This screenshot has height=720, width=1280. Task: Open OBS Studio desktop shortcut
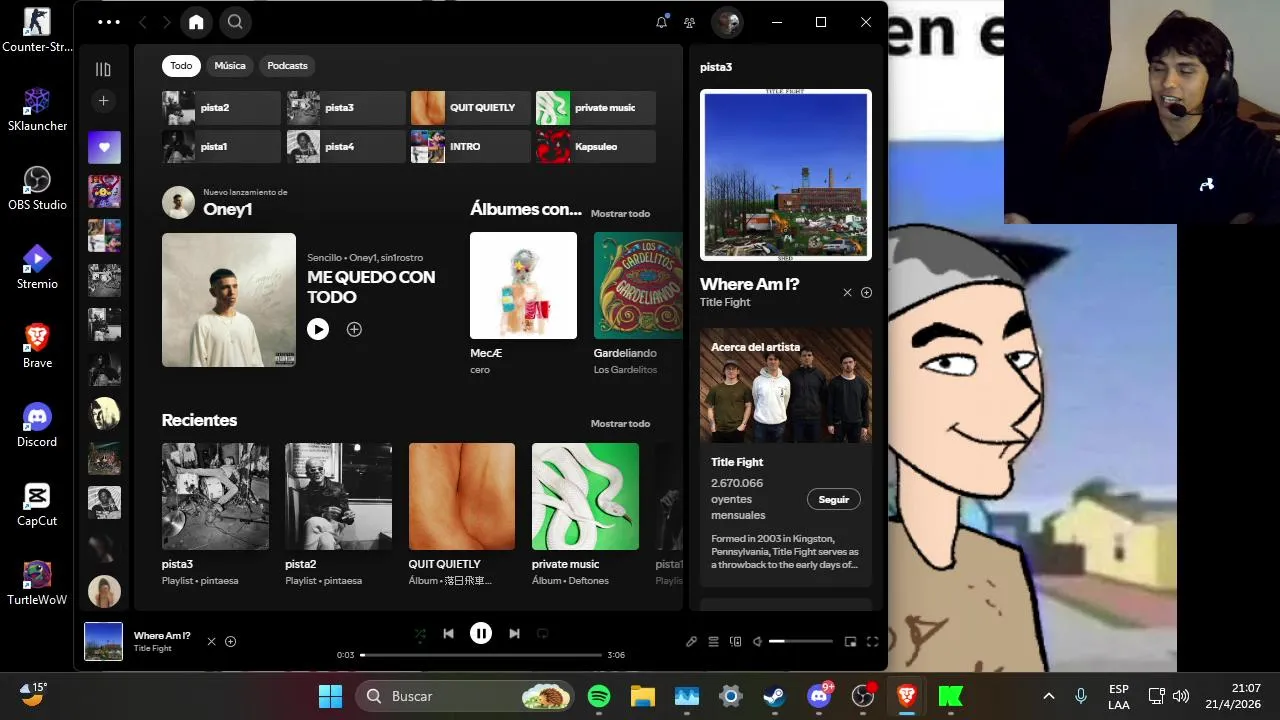37,188
